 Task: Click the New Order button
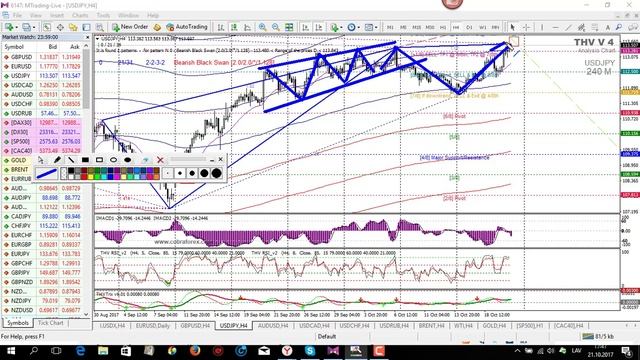click(130, 27)
